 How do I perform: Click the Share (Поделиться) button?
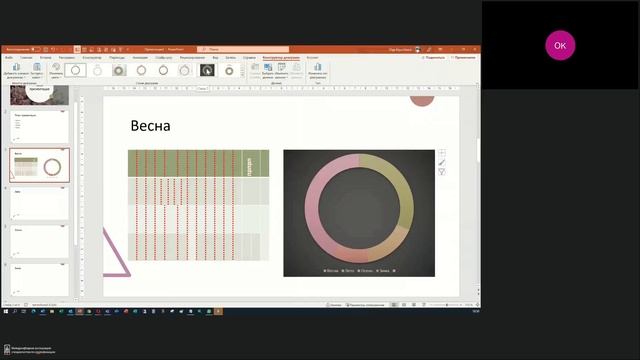click(x=433, y=58)
